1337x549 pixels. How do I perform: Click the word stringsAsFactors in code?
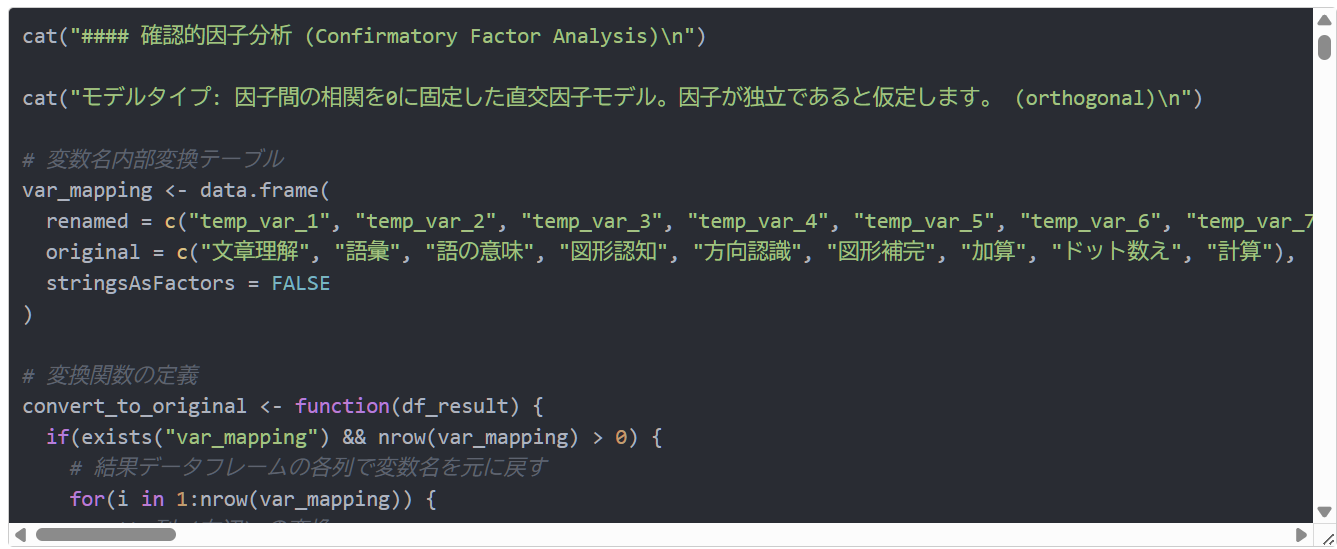pyautogui.click(x=140, y=284)
